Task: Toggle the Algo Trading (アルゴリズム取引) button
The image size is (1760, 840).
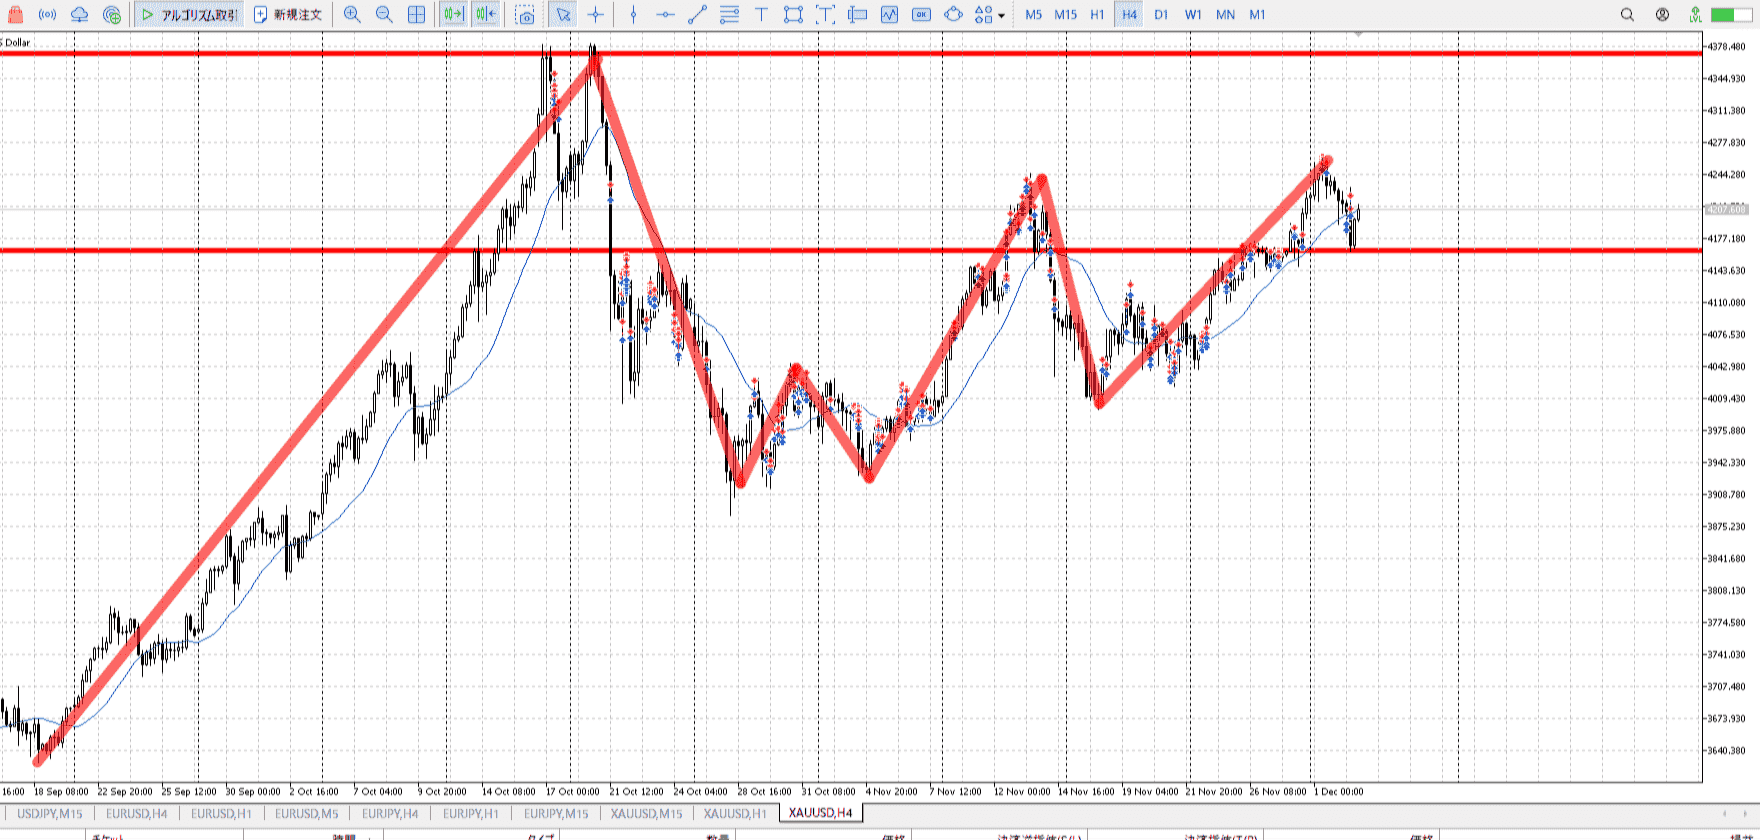Action: (x=188, y=15)
